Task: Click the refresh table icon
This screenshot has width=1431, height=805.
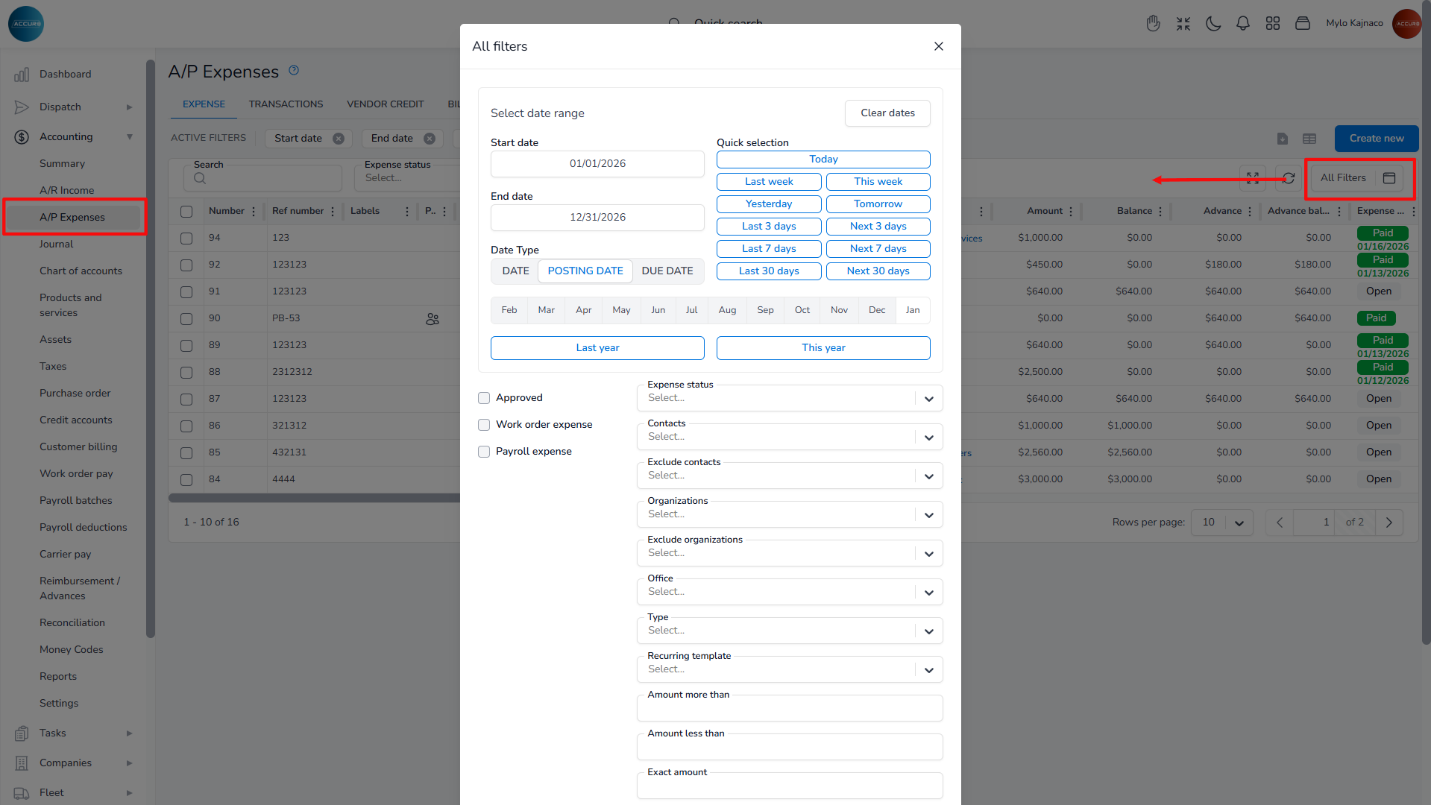Action: (x=1288, y=178)
